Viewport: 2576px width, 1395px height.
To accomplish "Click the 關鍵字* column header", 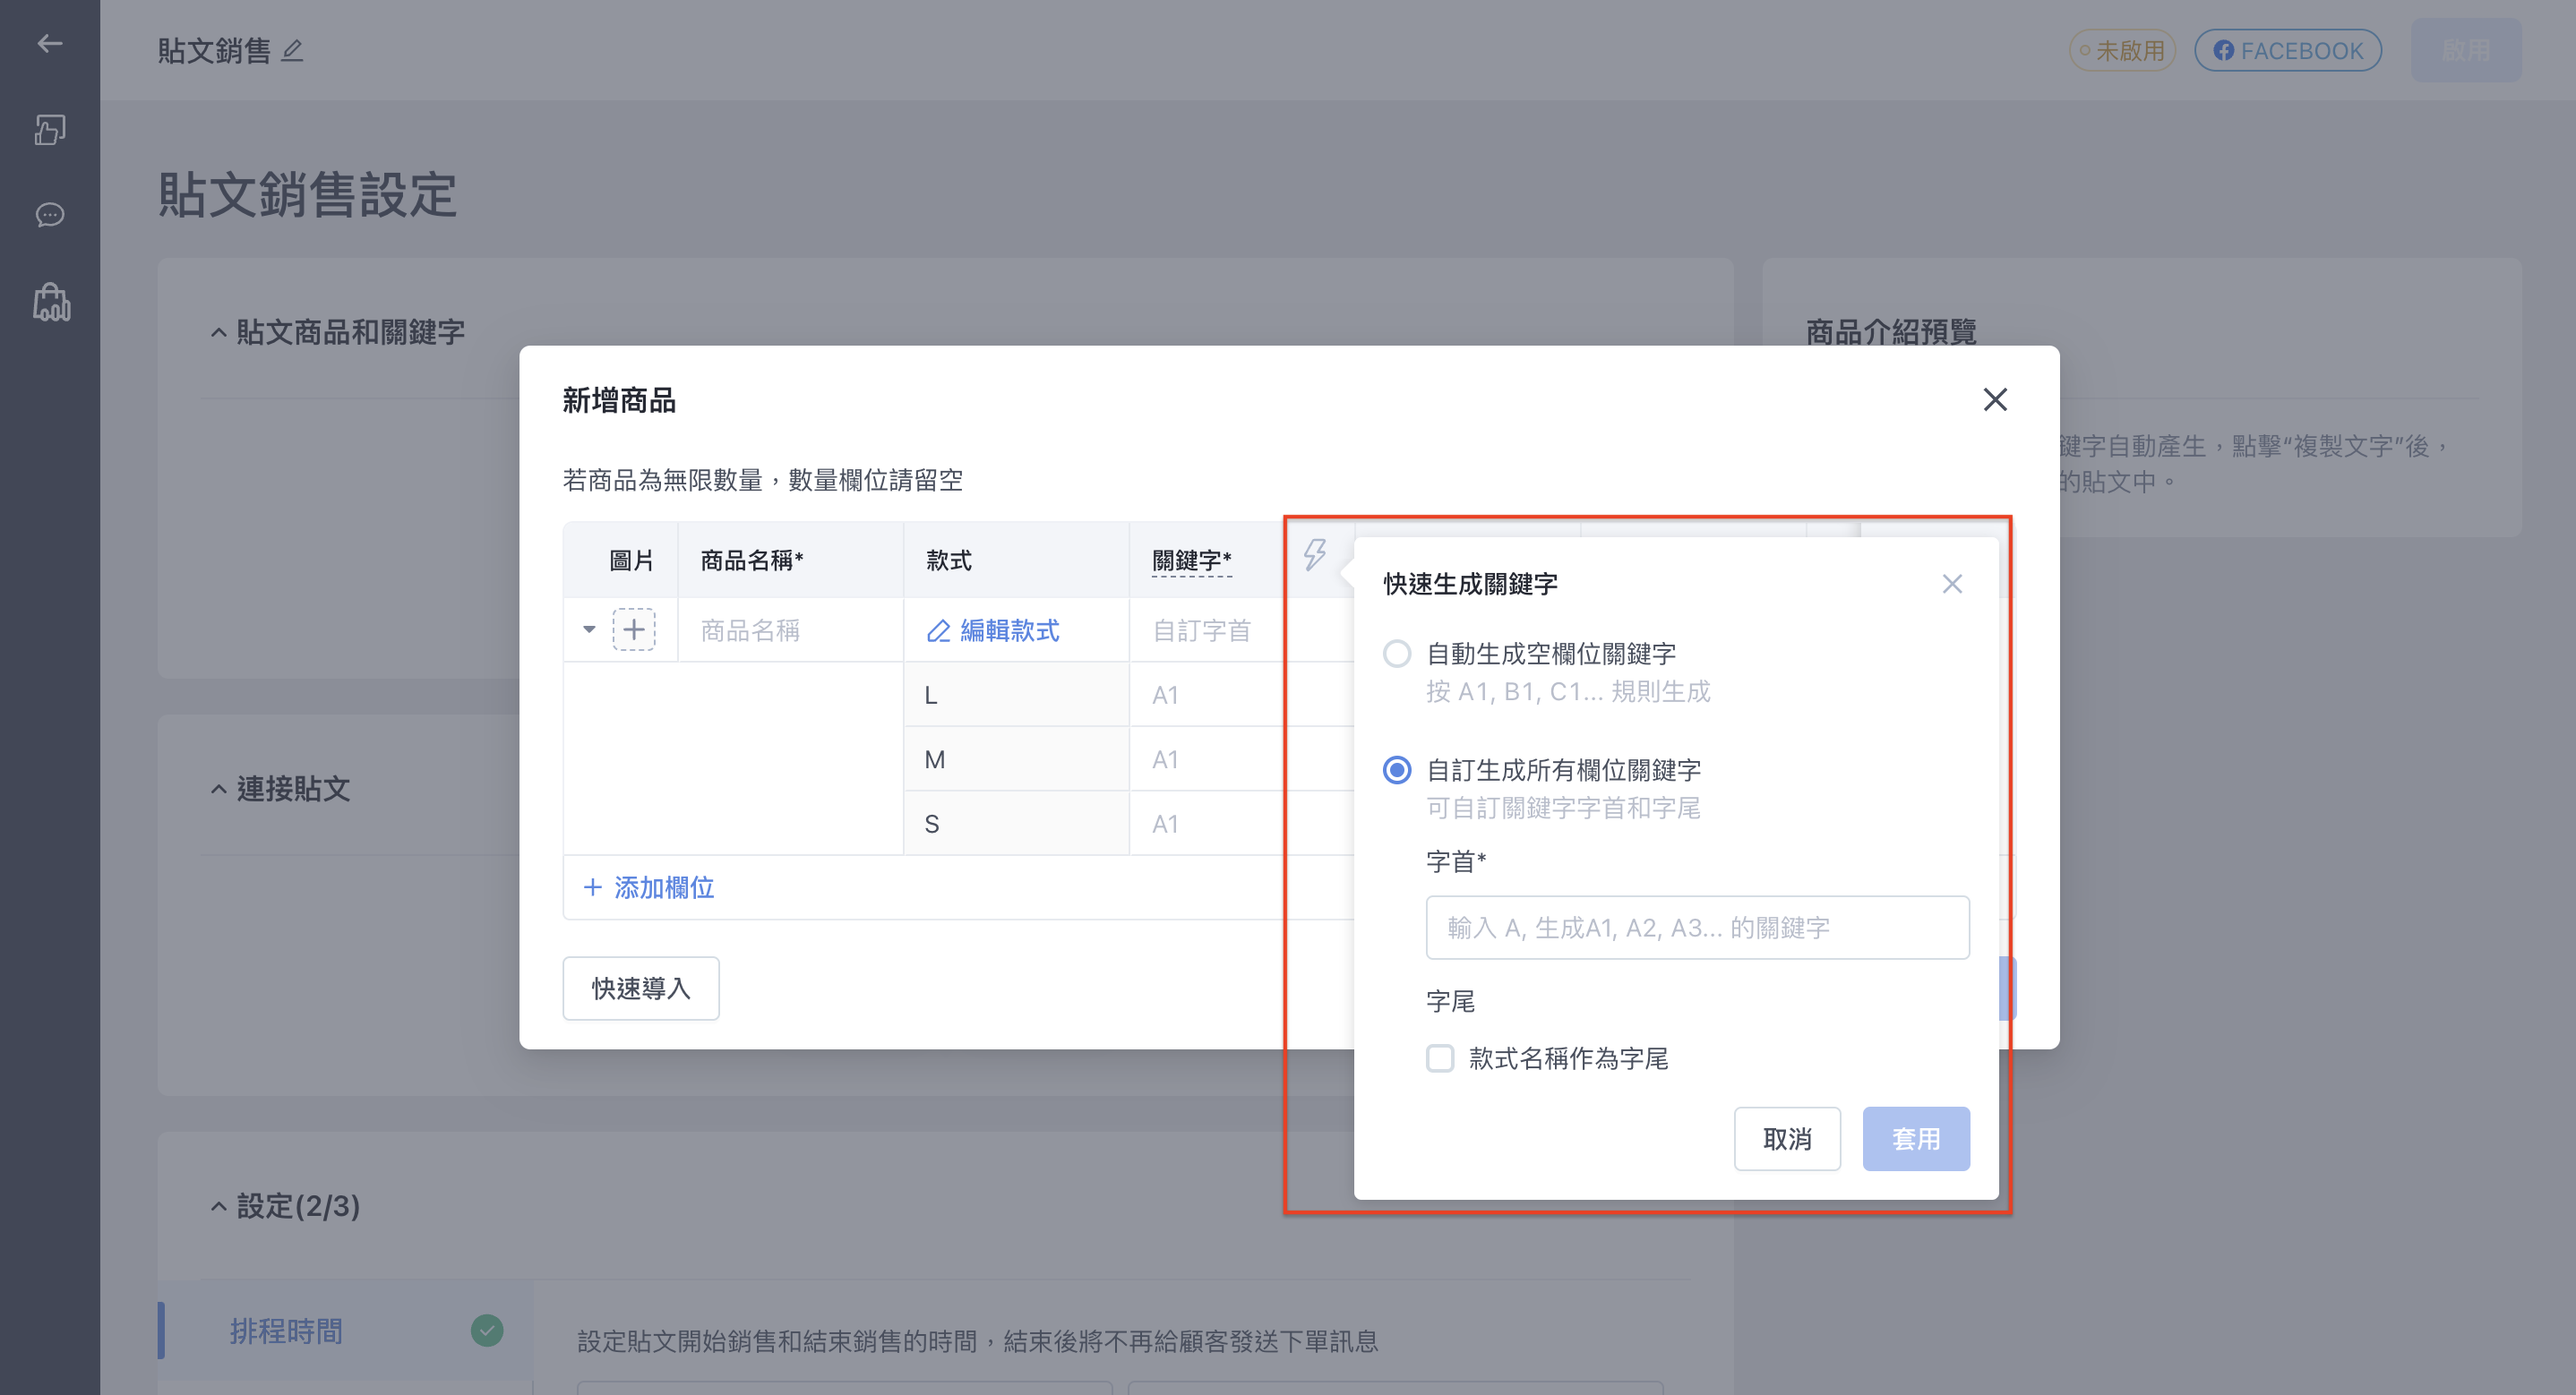I will (1192, 561).
